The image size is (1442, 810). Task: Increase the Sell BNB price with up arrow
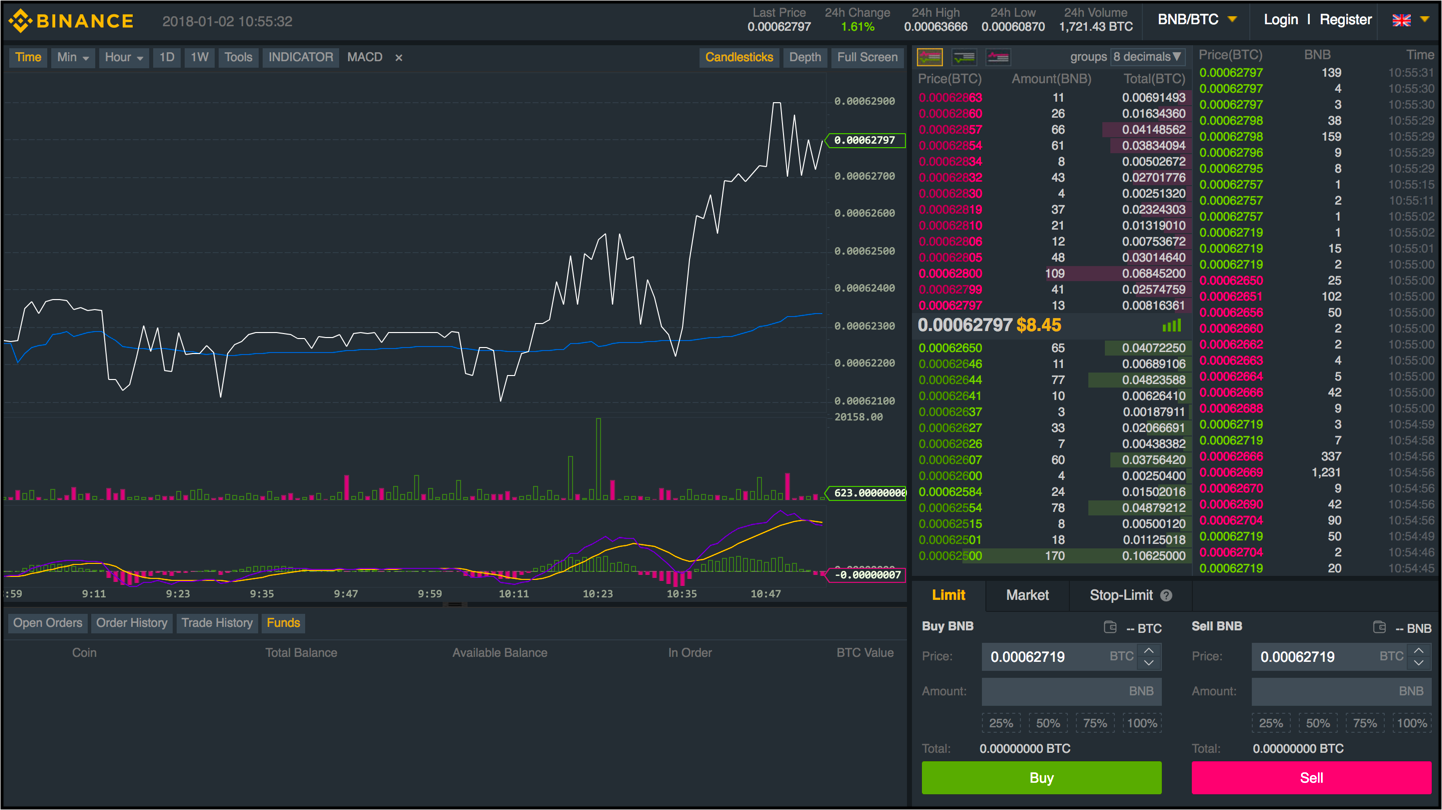click(1419, 651)
